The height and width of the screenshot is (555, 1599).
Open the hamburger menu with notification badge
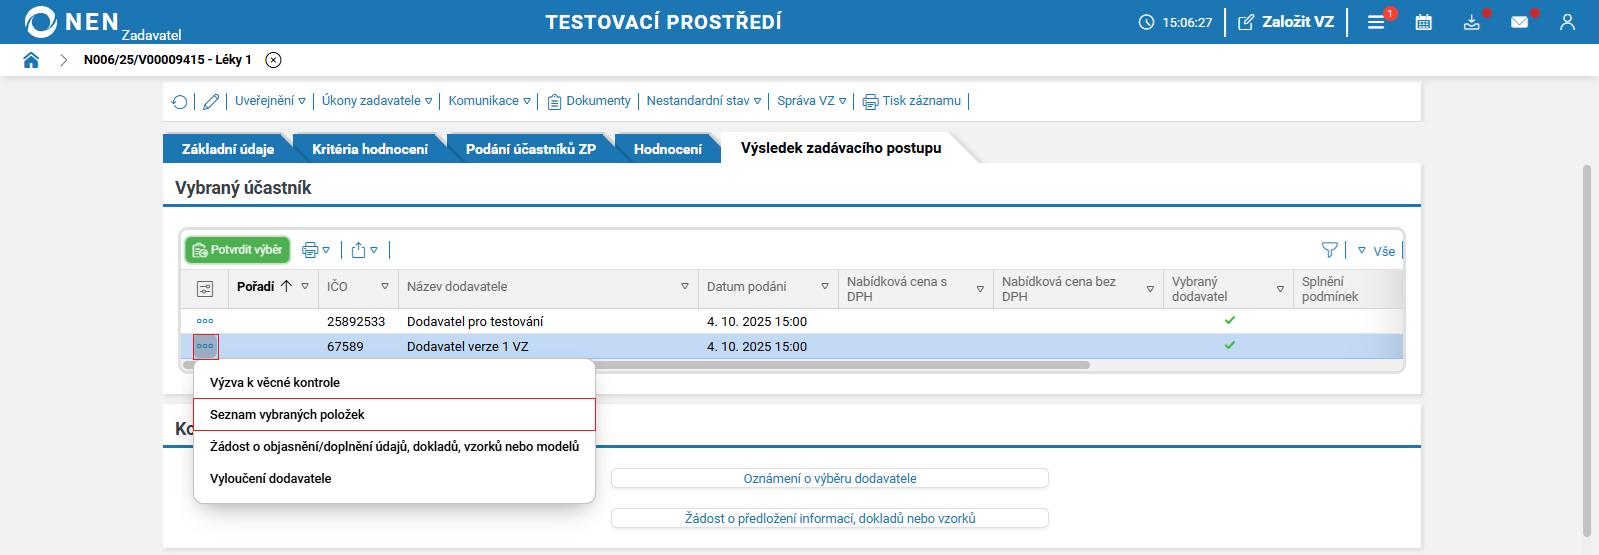point(1377,22)
